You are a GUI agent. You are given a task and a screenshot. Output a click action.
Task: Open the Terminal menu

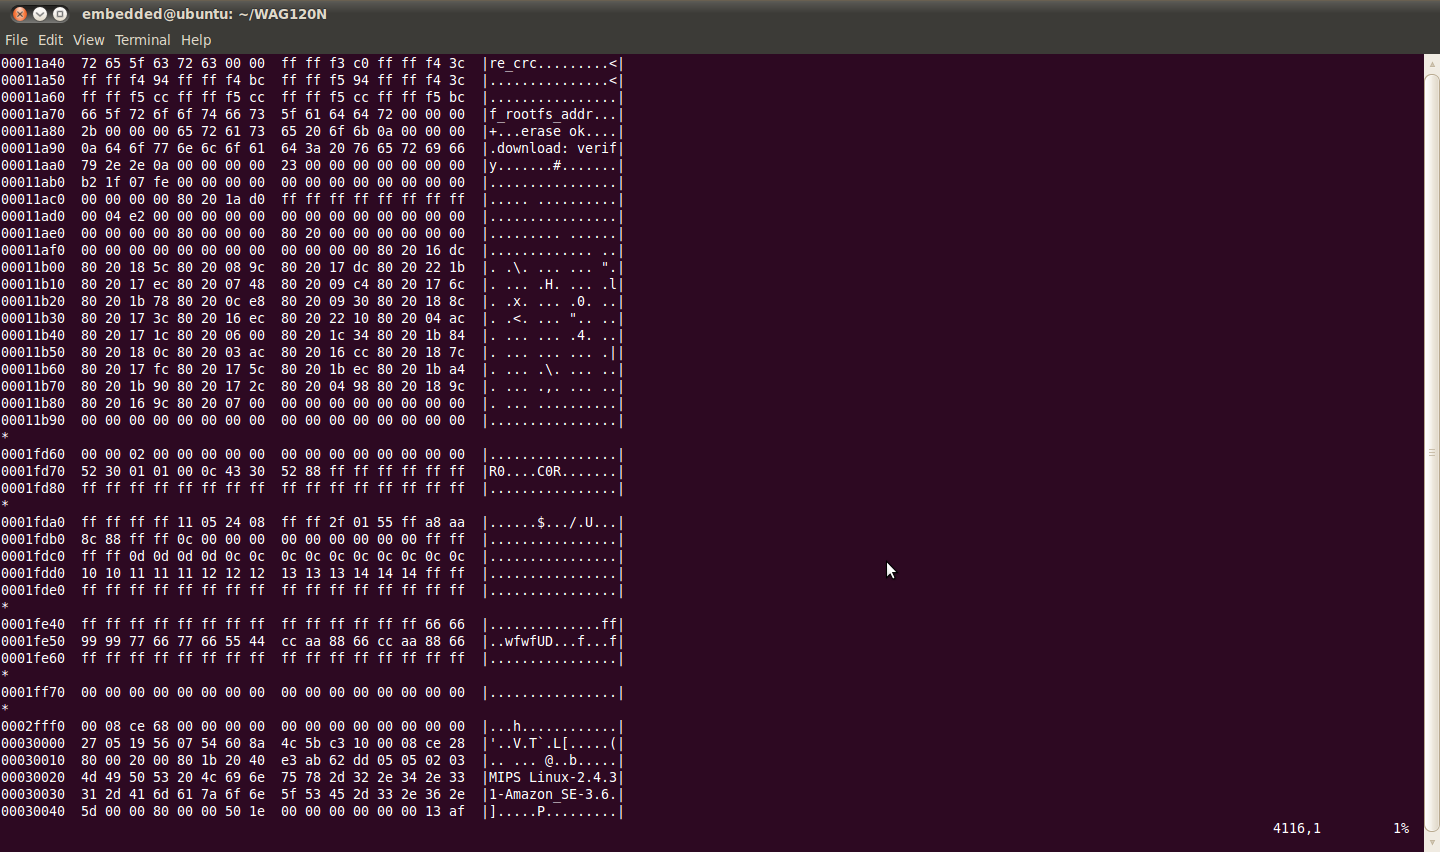(x=142, y=40)
